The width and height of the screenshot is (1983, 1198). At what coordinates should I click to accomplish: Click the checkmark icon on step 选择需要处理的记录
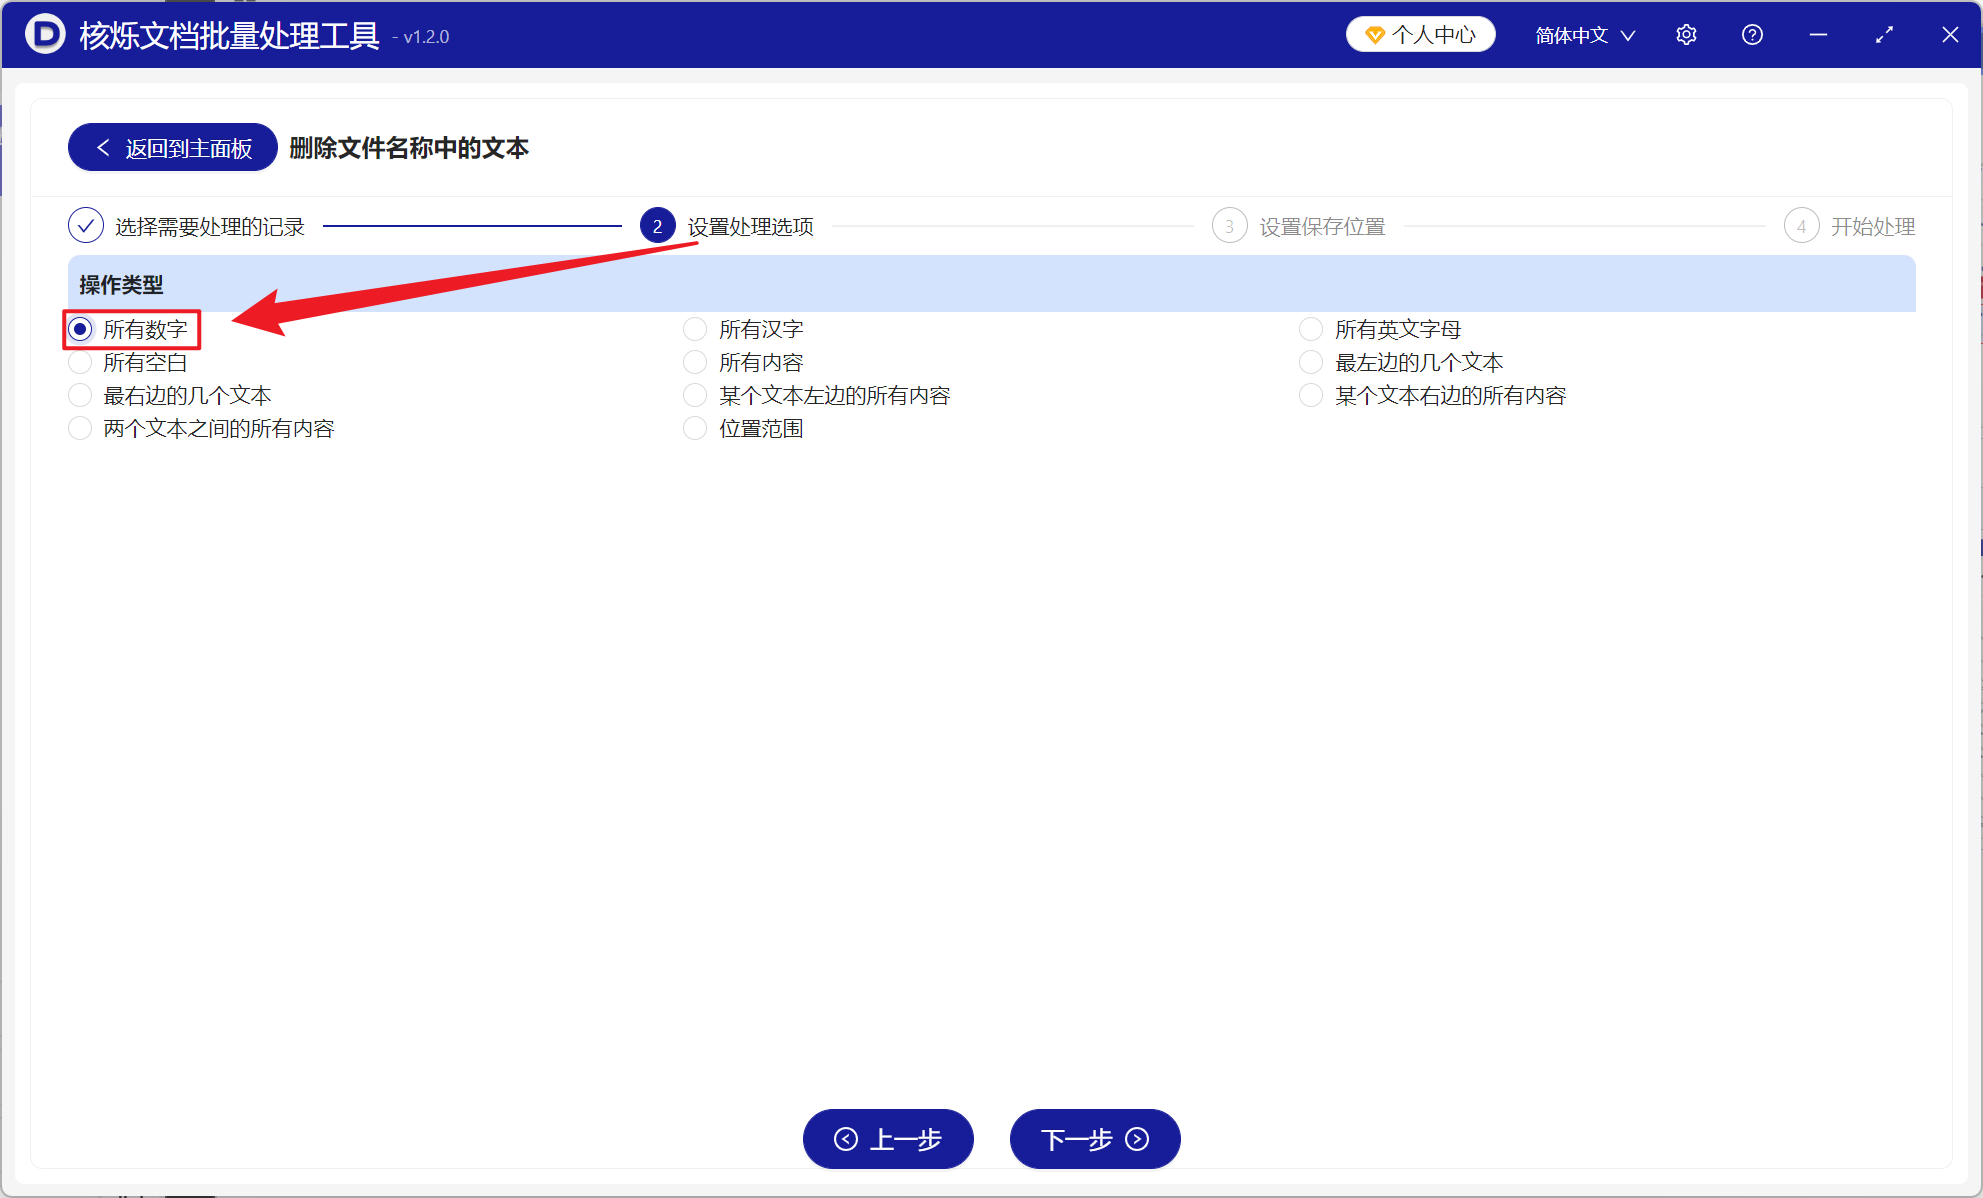(x=86, y=225)
